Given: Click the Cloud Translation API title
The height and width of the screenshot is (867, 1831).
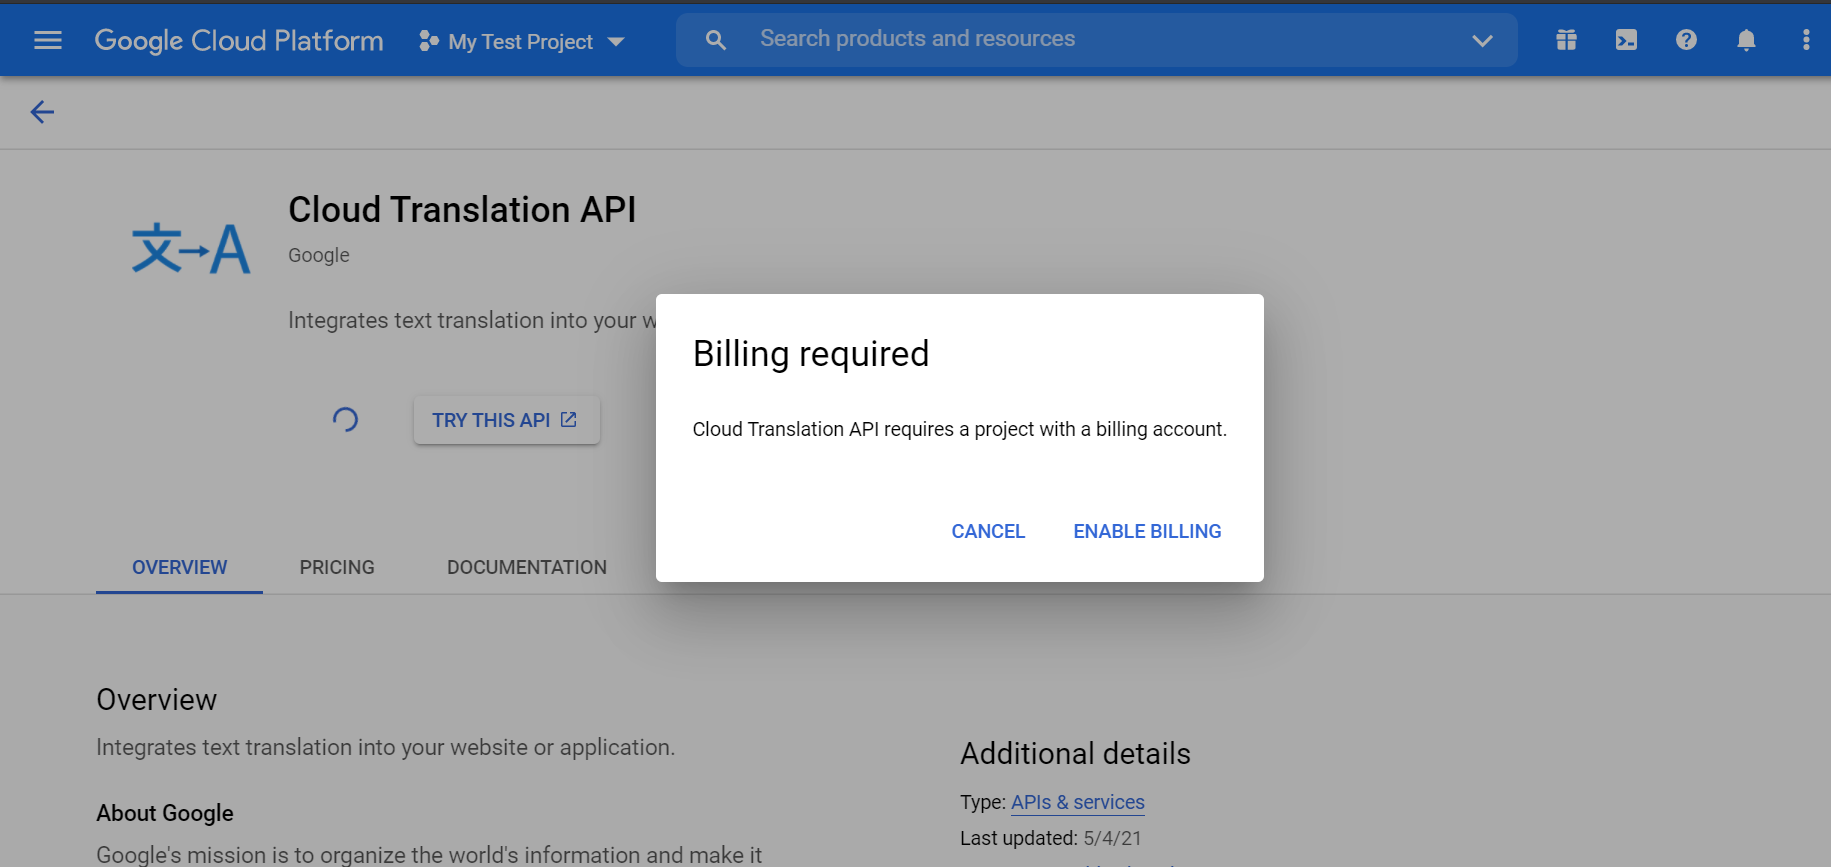Looking at the screenshot, I should [x=462, y=210].
